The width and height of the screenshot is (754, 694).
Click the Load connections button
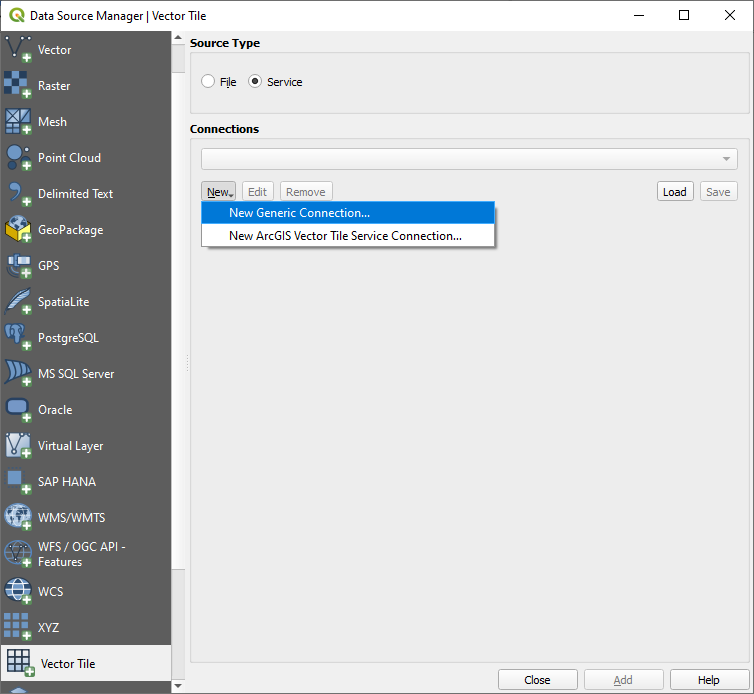pos(675,191)
